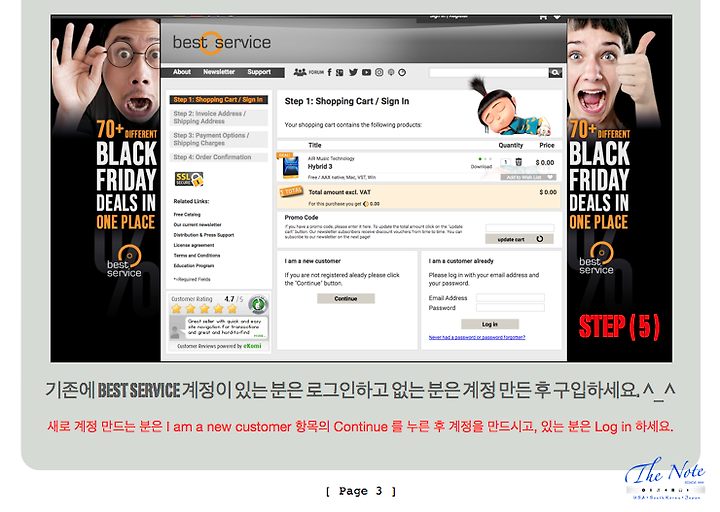The image size is (720, 512).
Task: Focus the site search field
Action: [489, 73]
